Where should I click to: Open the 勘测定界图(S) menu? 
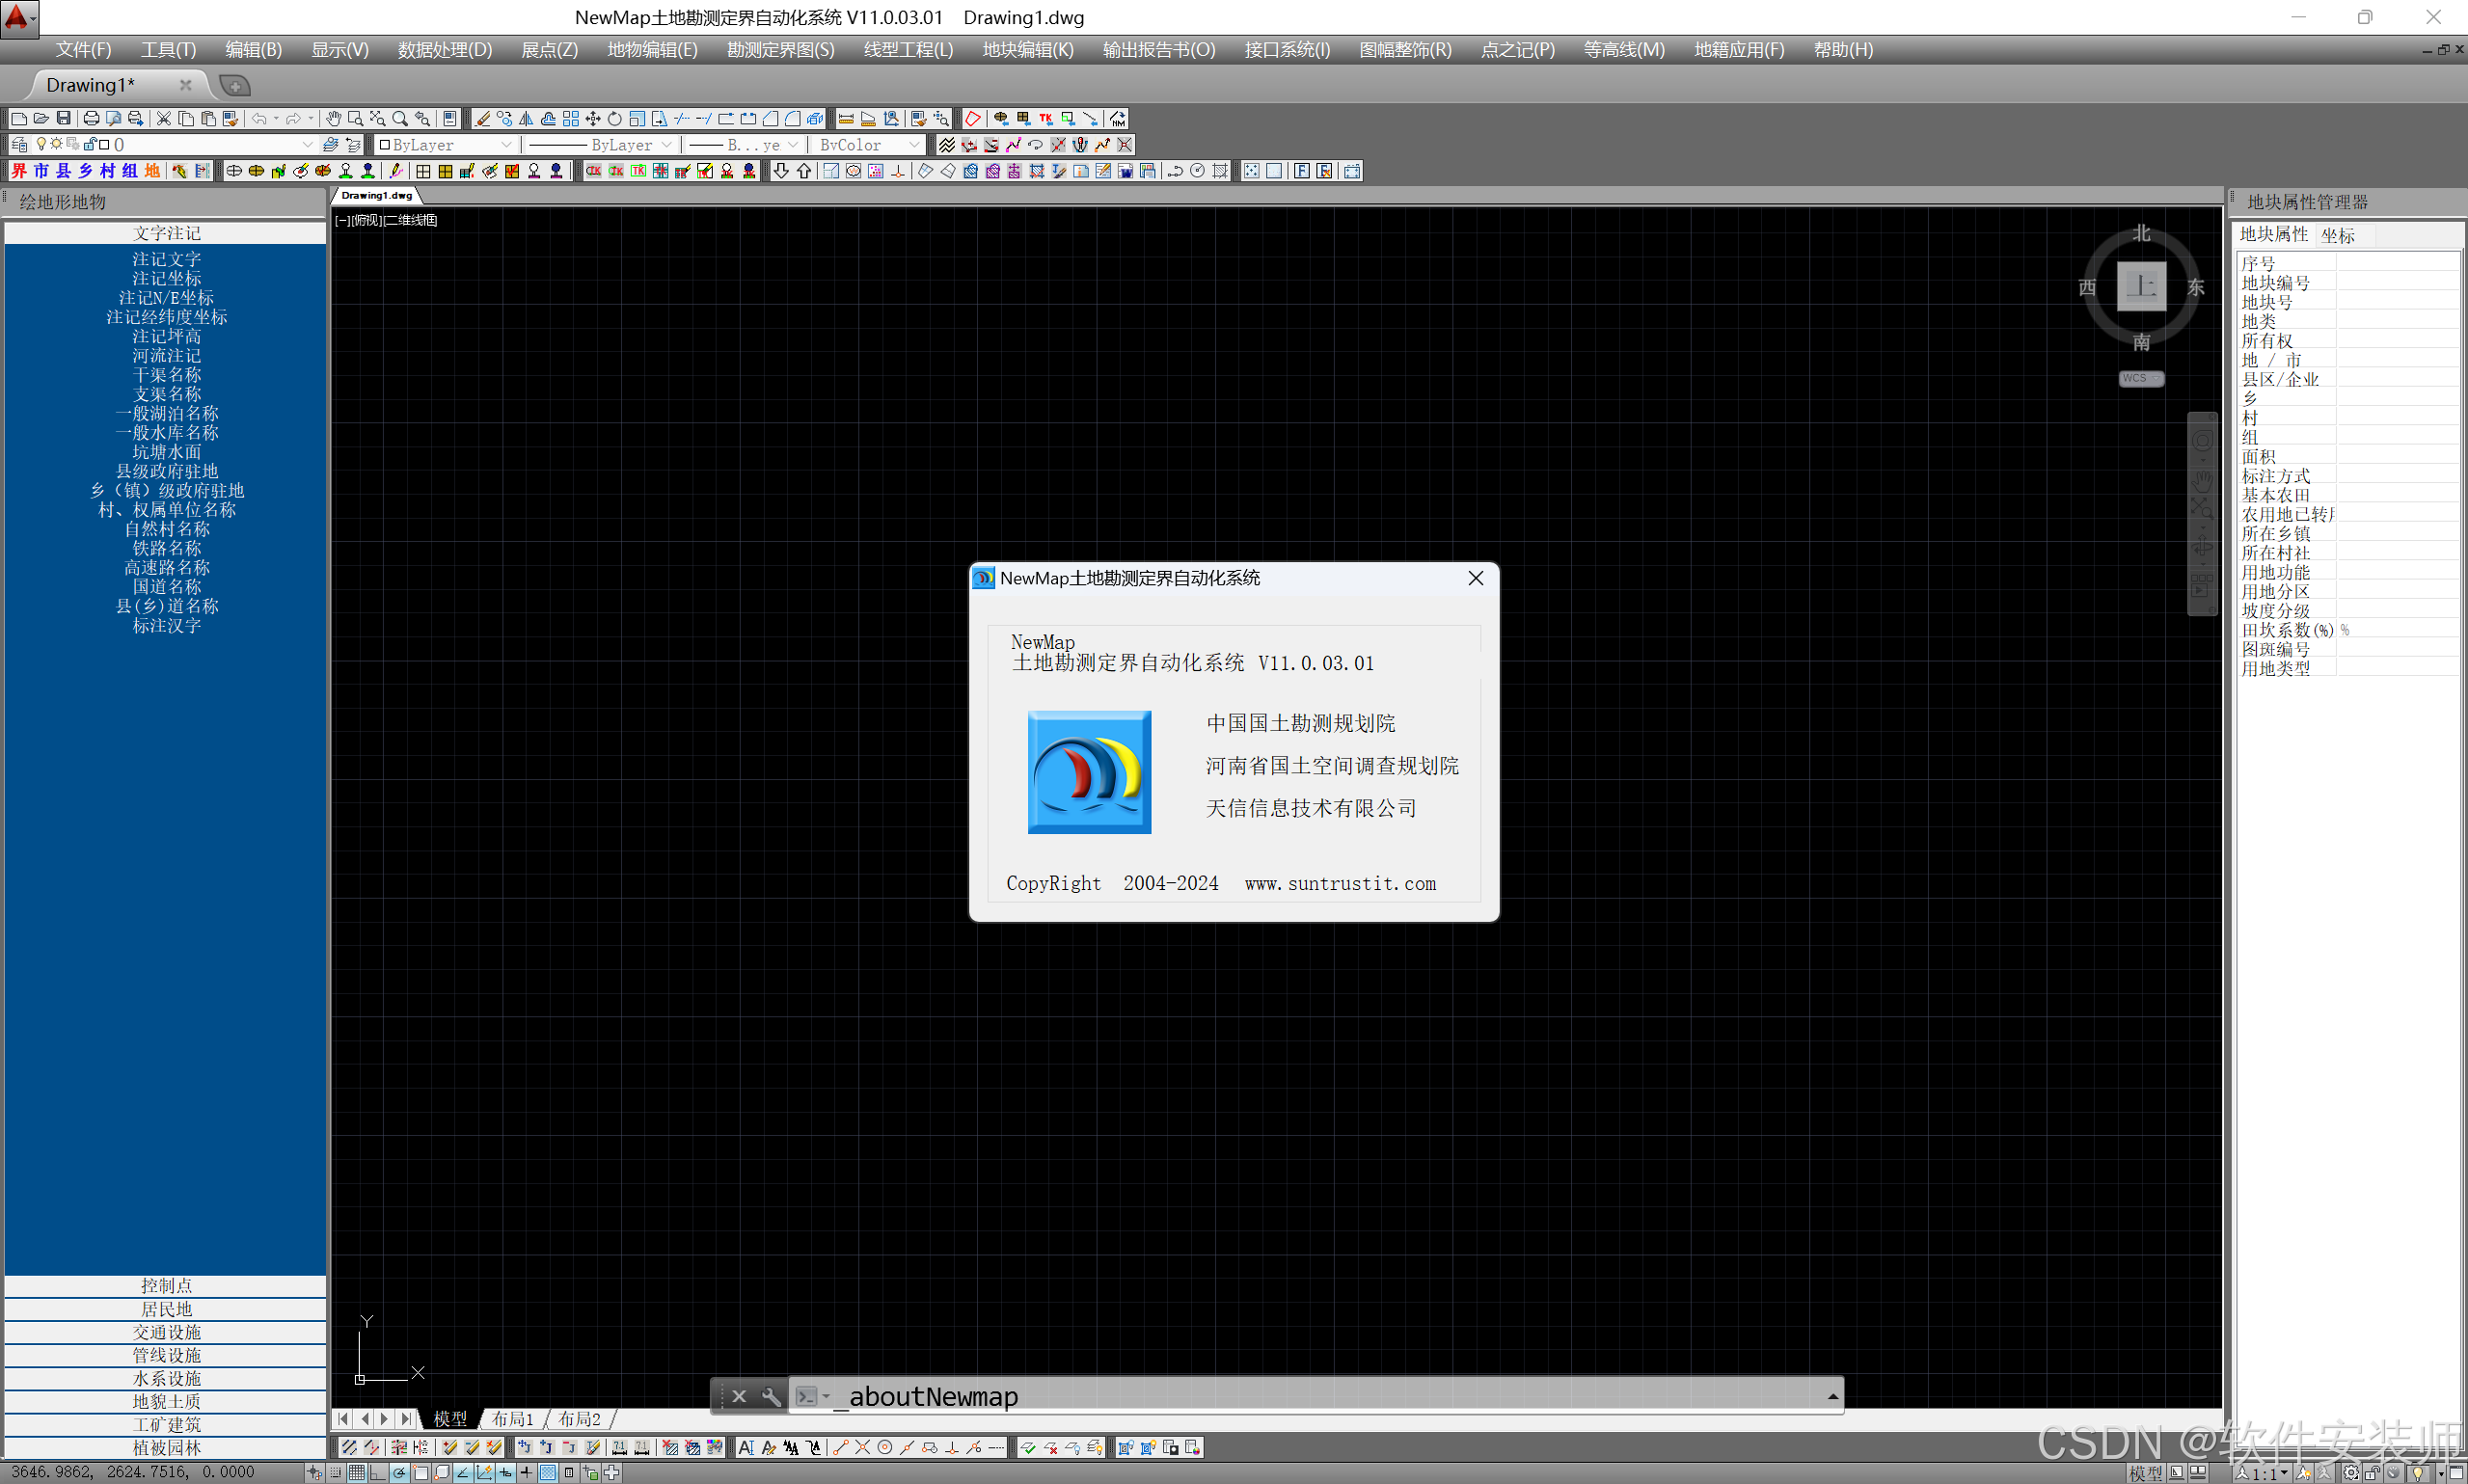click(780, 50)
